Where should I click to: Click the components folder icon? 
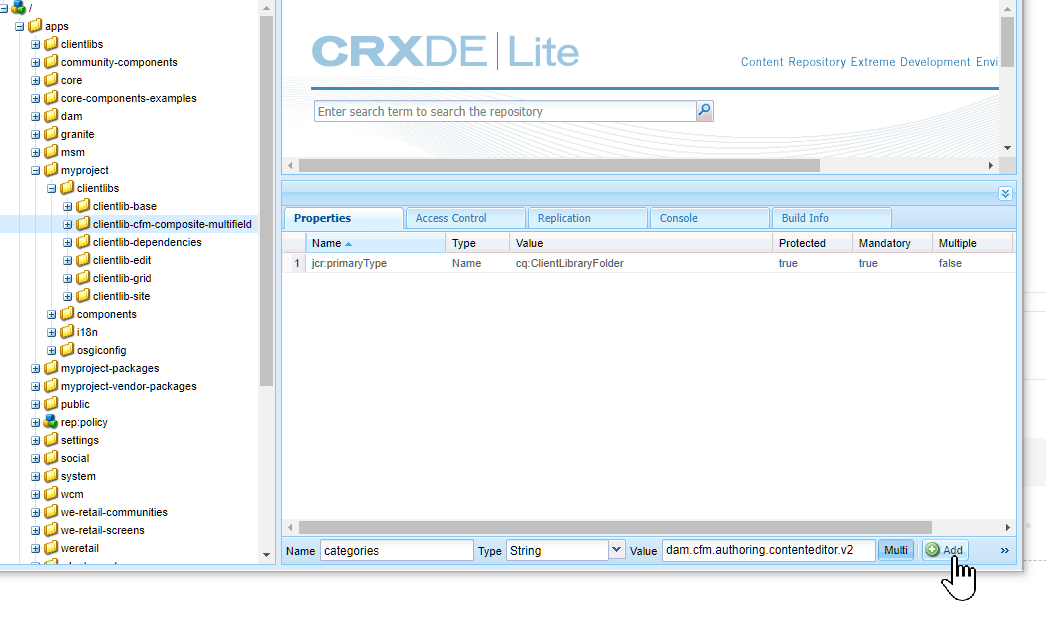[x=67, y=314]
